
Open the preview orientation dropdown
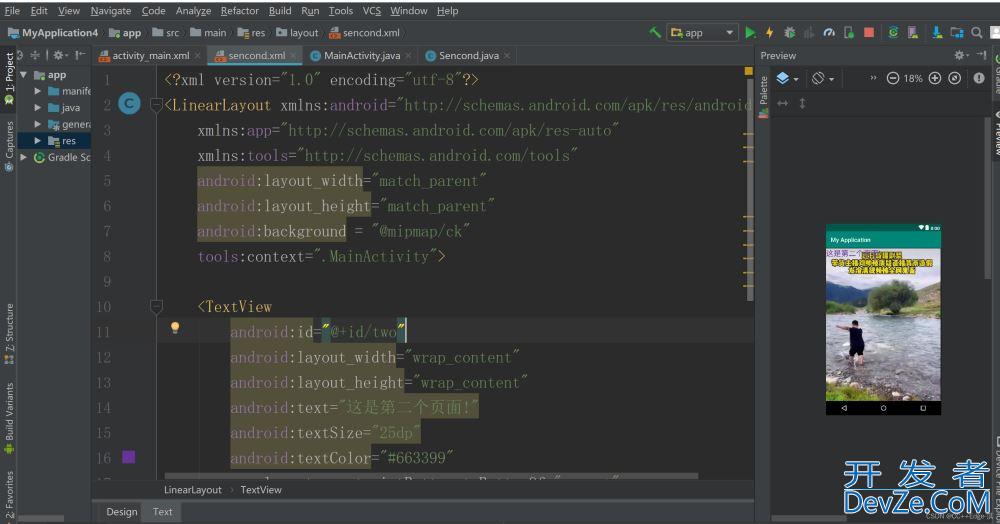(x=823, y=78)
